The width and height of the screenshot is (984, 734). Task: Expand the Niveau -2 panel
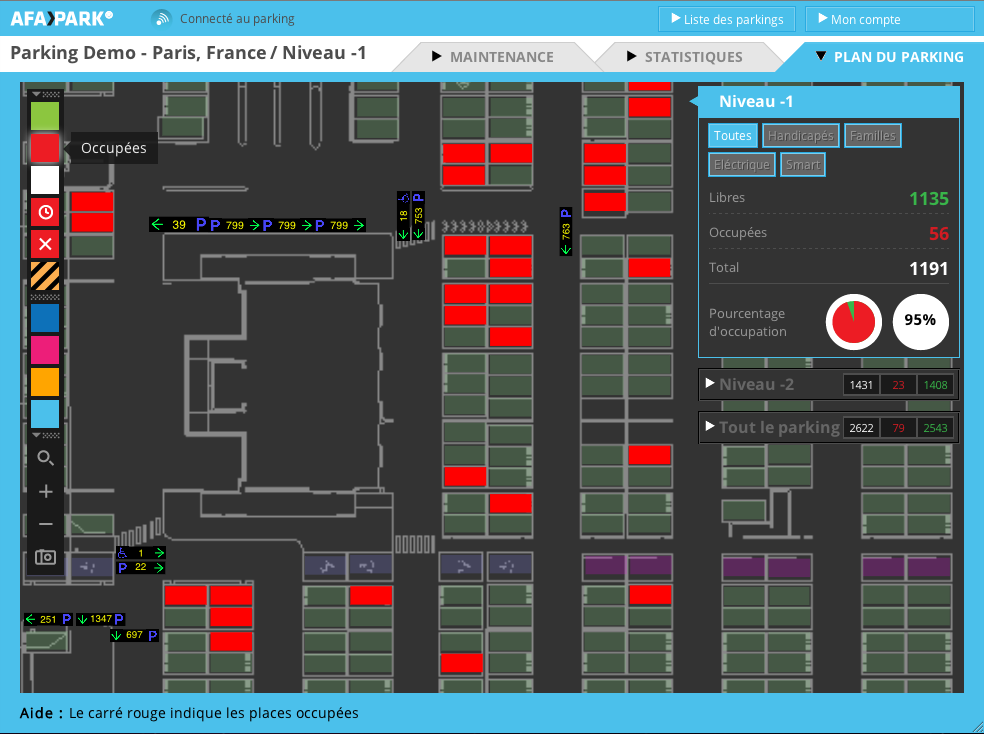point(755,384)
